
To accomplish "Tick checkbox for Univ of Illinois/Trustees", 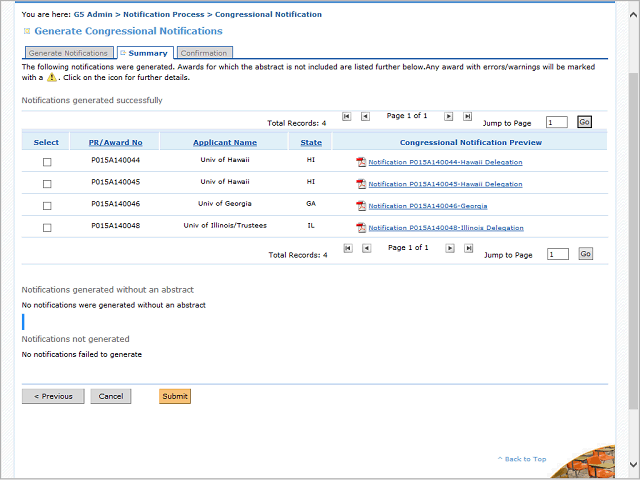I will [47, 228].
